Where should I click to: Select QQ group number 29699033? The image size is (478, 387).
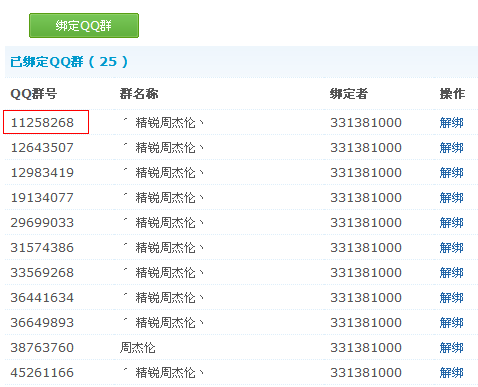click(42, 223)
